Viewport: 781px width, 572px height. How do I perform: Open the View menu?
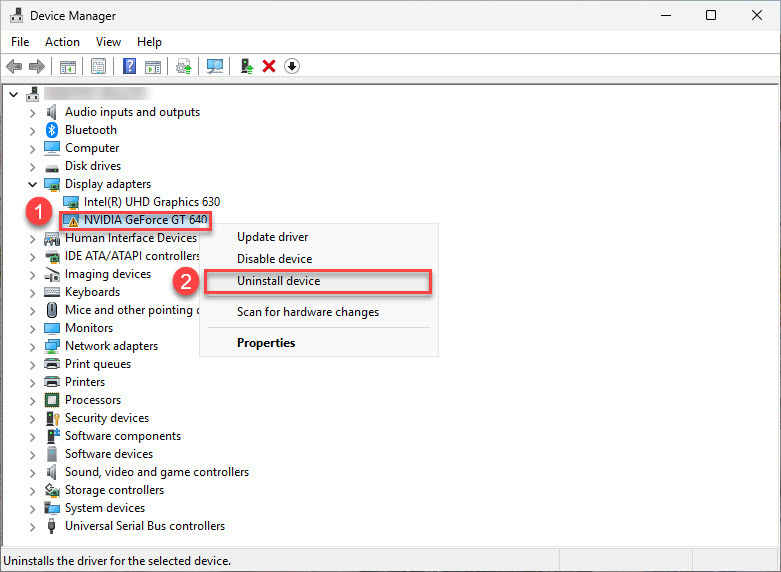click(x=108, y=42)
